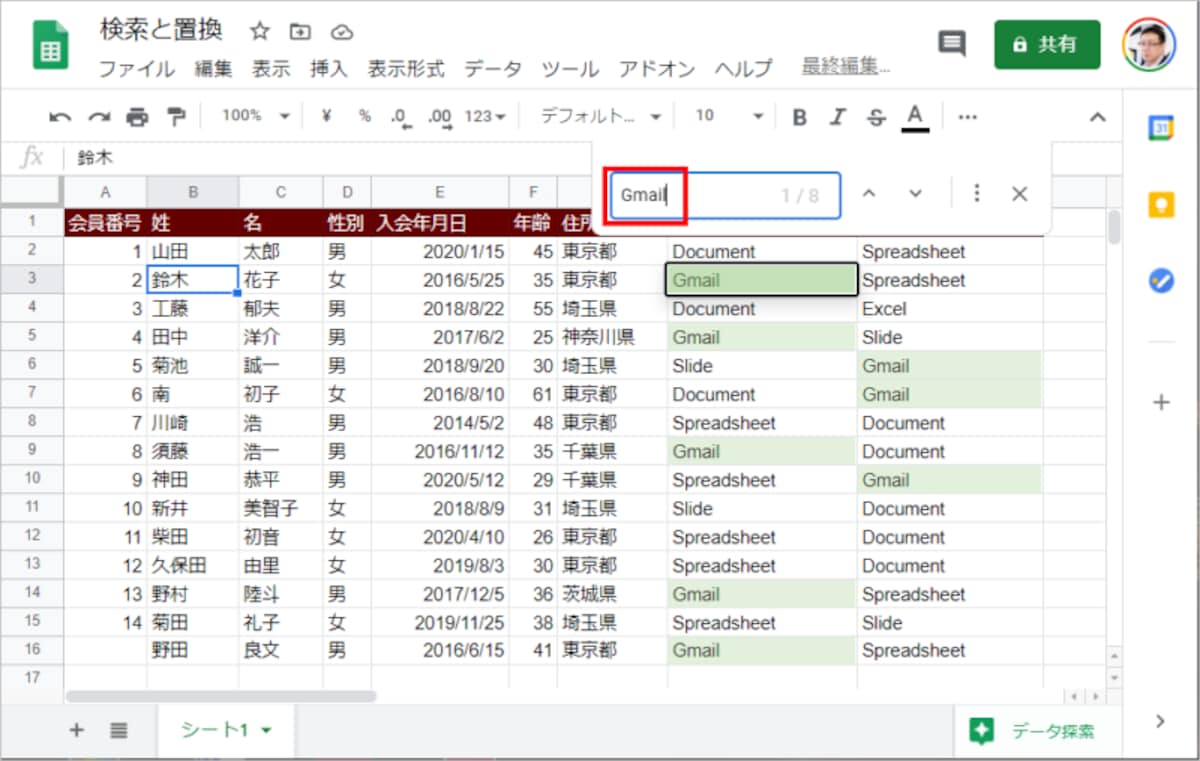Viewport: 1200px width, 761px height.
Task: Select column A header
Action: (105, 192)
